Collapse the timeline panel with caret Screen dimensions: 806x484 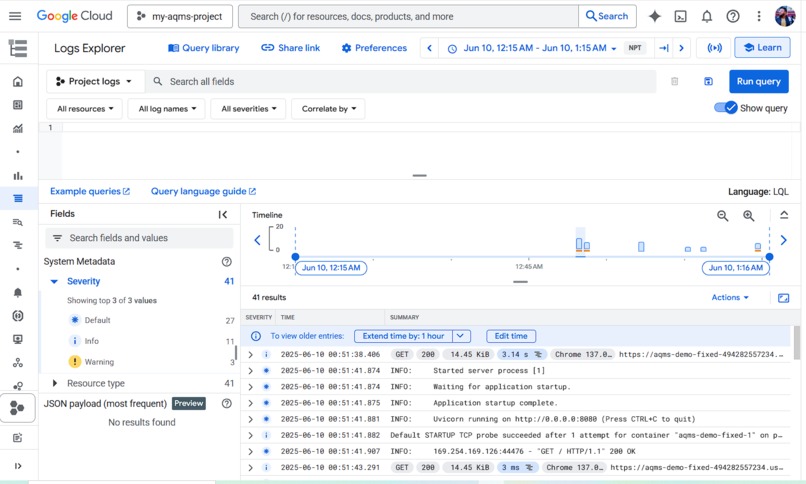(784, 215)
